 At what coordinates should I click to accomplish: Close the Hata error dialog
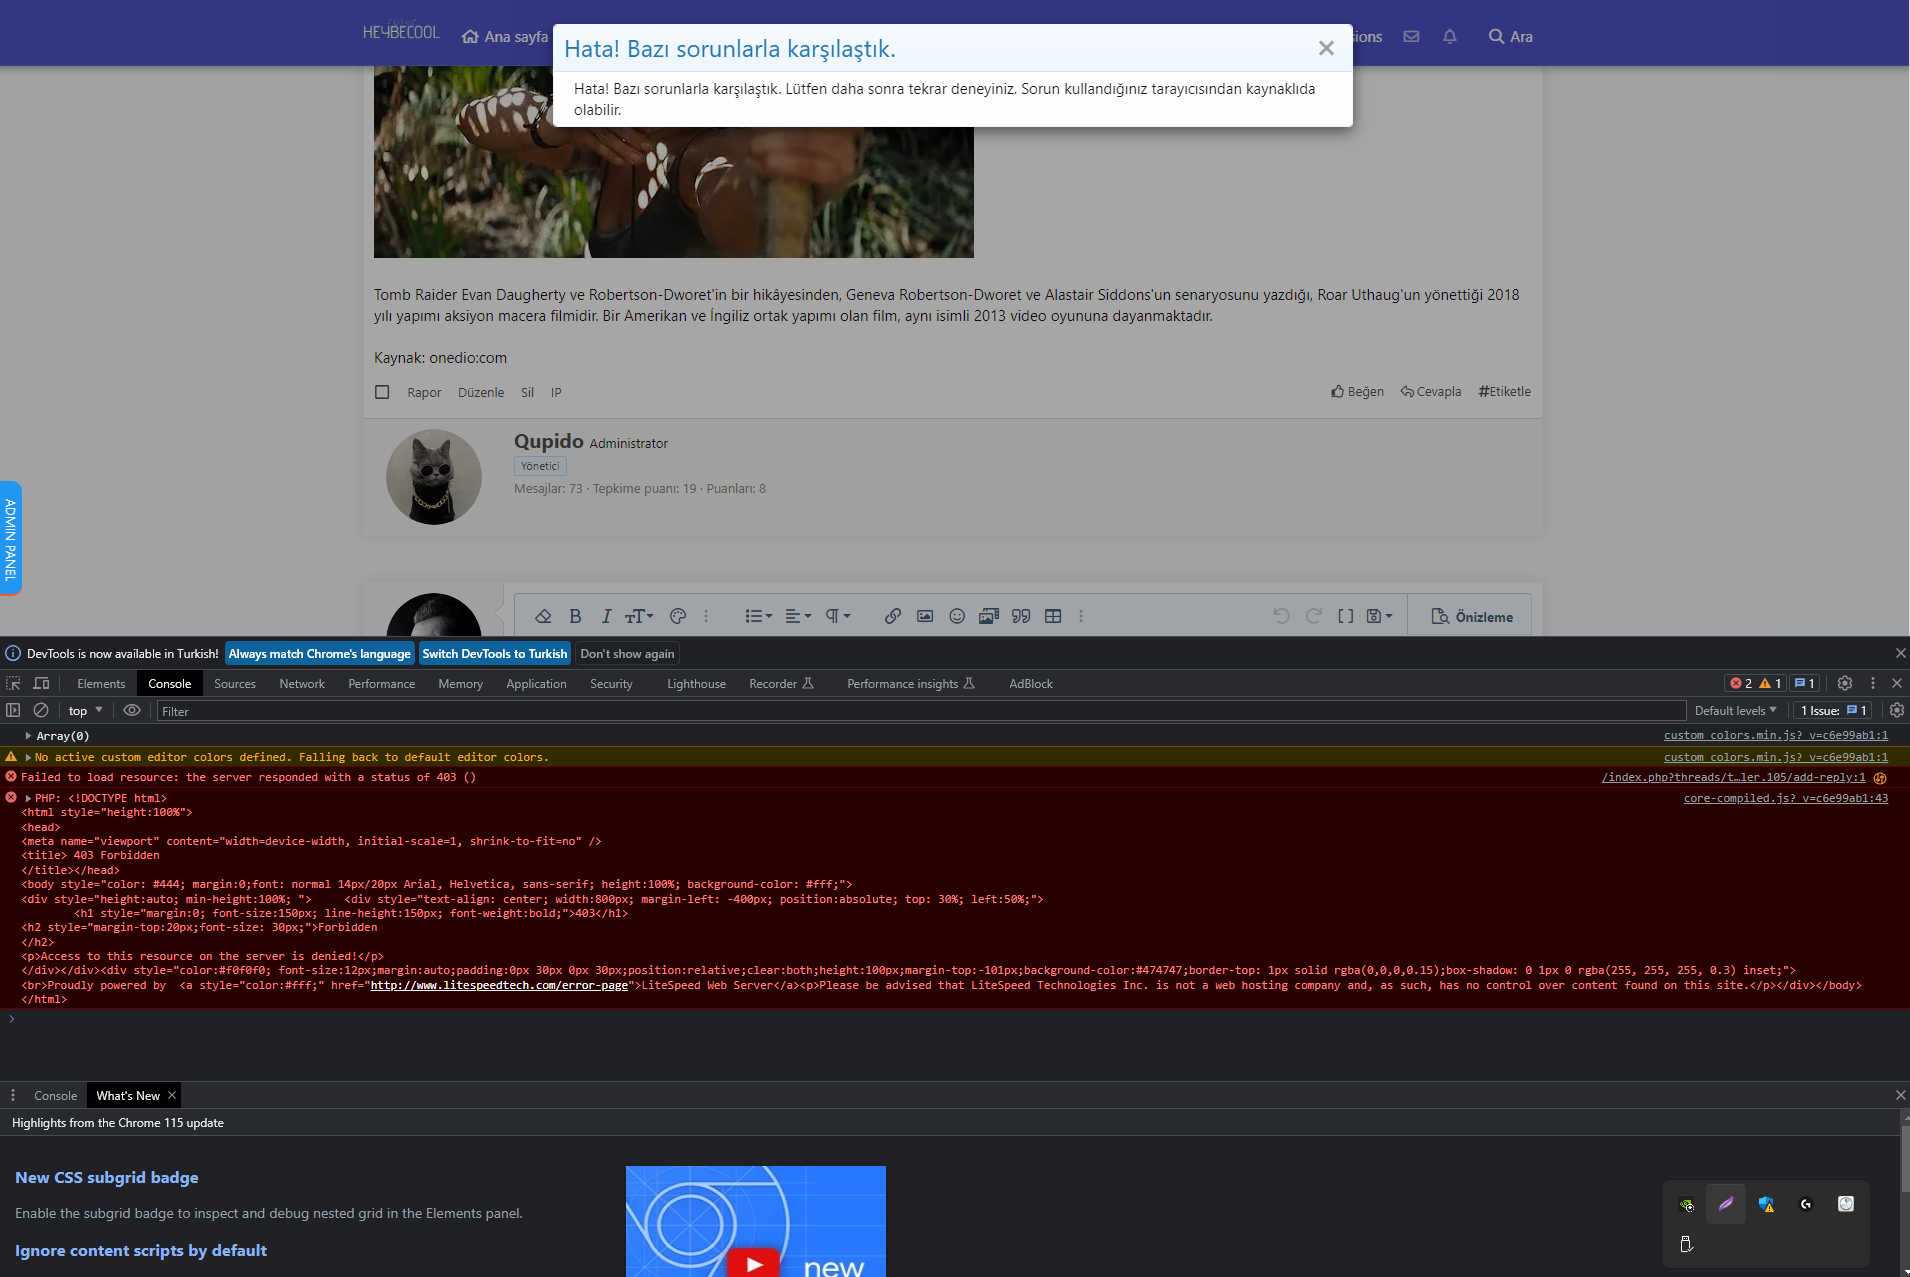1326,48
